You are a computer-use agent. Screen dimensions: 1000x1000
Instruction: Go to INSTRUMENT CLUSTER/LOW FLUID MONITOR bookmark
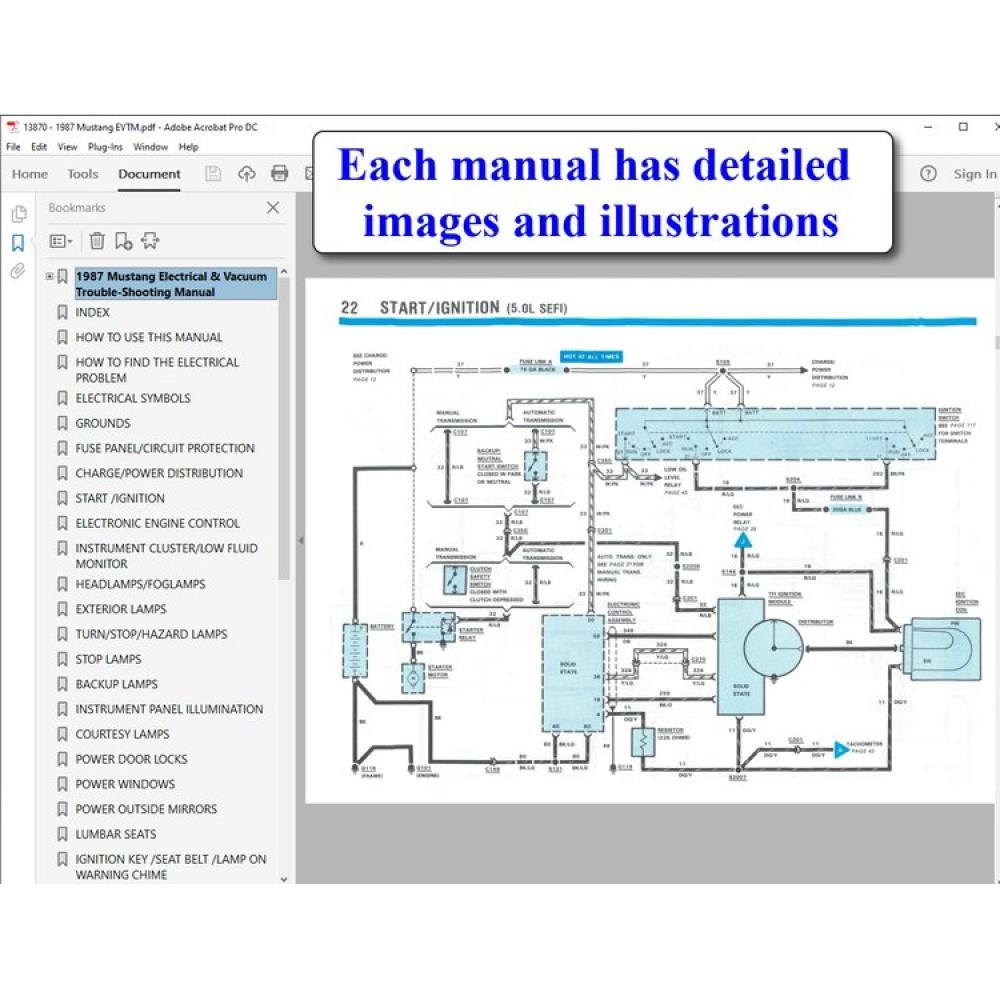pos(166,556)
